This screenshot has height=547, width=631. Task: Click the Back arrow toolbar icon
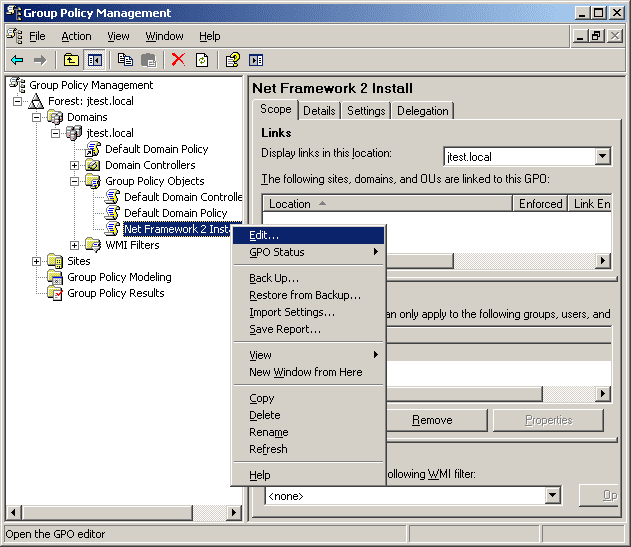tap(17, 60)
